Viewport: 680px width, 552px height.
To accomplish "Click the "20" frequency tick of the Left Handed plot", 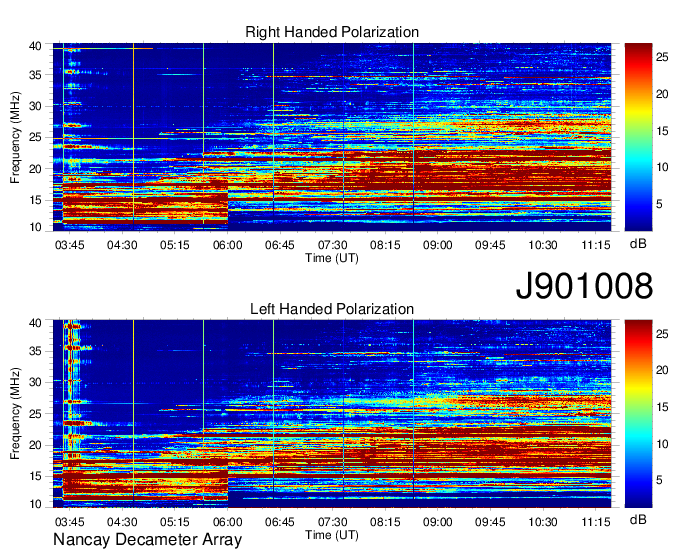I will [x=35, y=445].
